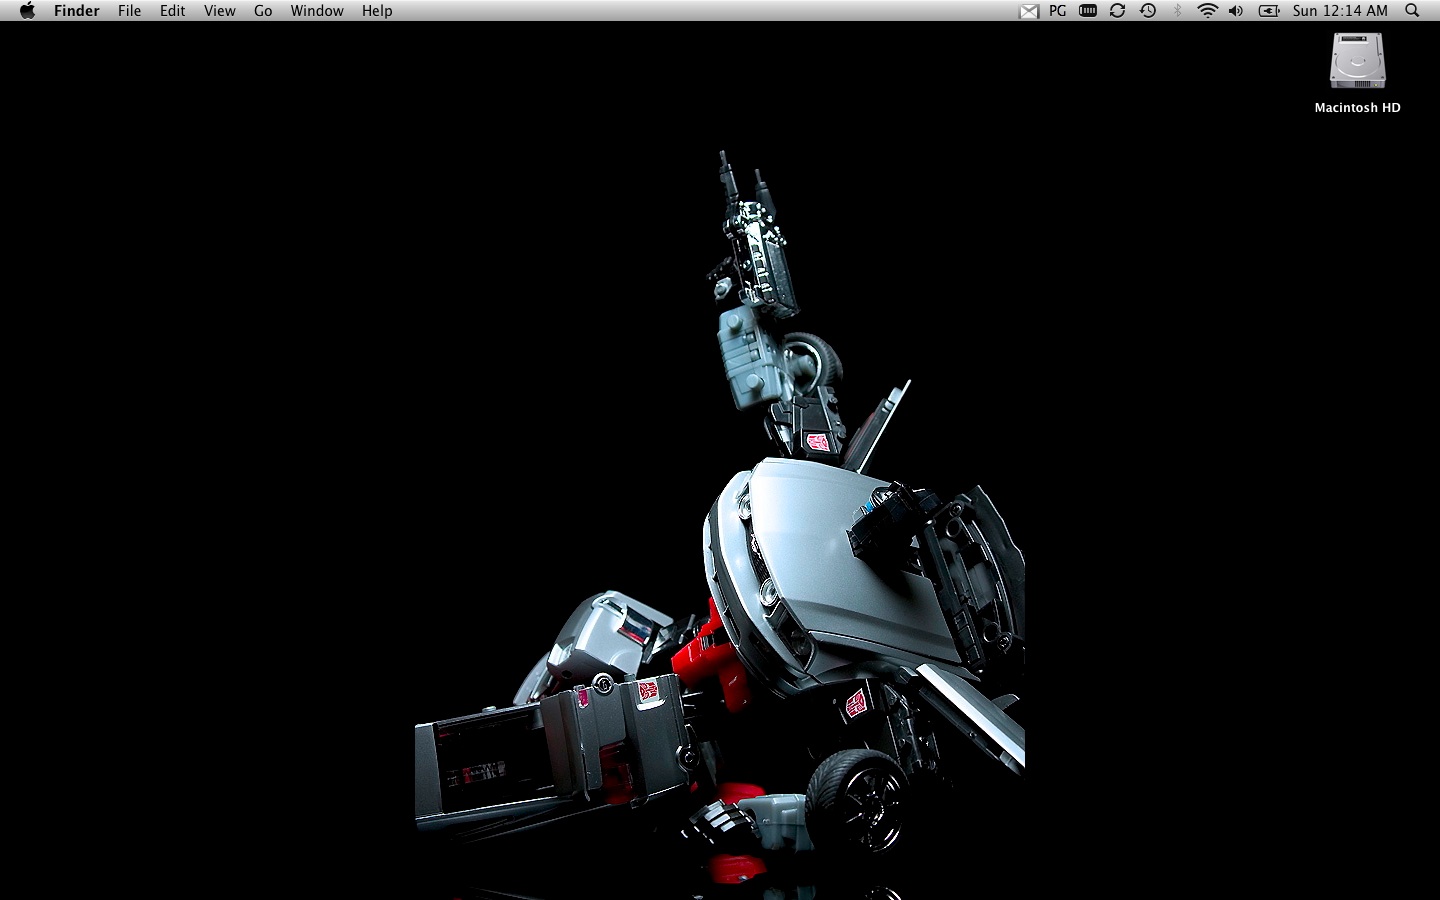The height and width of the screenshot is (900, 1440).
Task: Click the memory chip status icon
Action: 1088,11
